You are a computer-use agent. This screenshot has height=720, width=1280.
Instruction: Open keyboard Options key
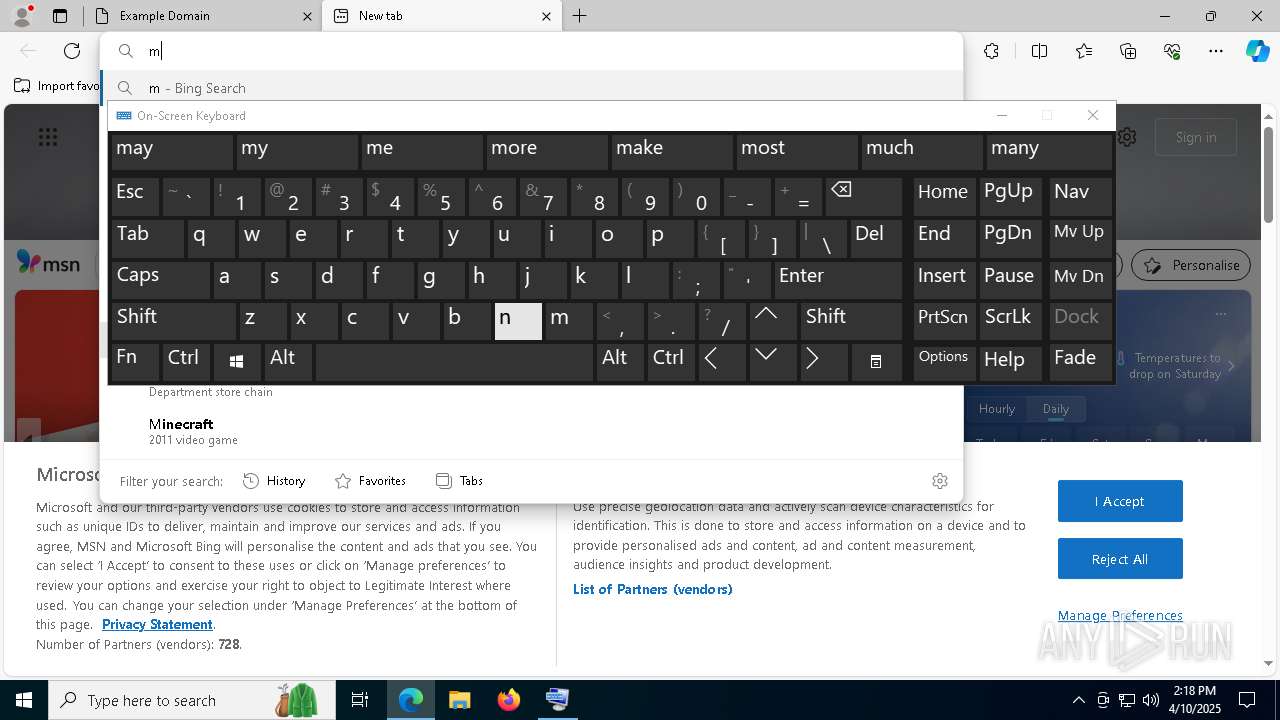point(943,361)
